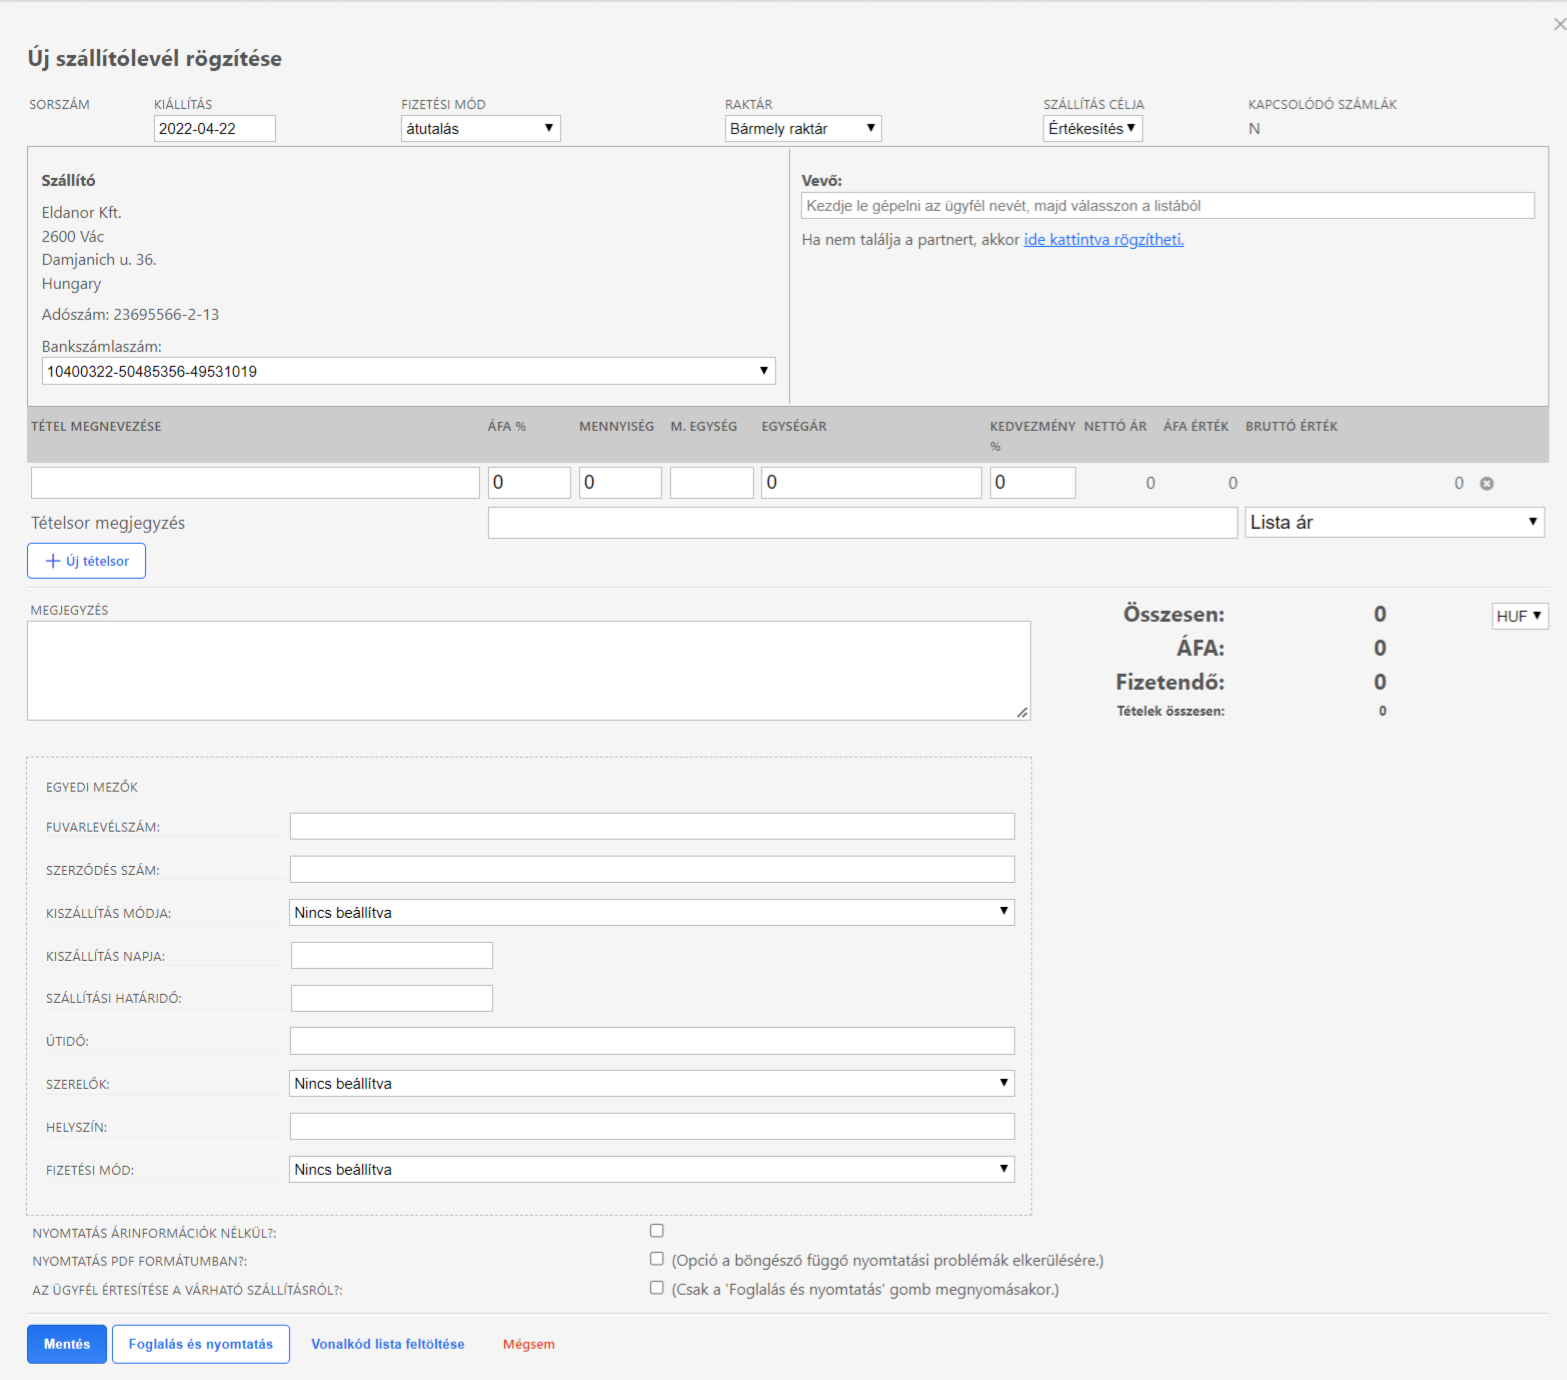This screenshot has height=1380, width=1567.
Task: Click the Szerződés szám input field
Action: click(x=652, y=869)
